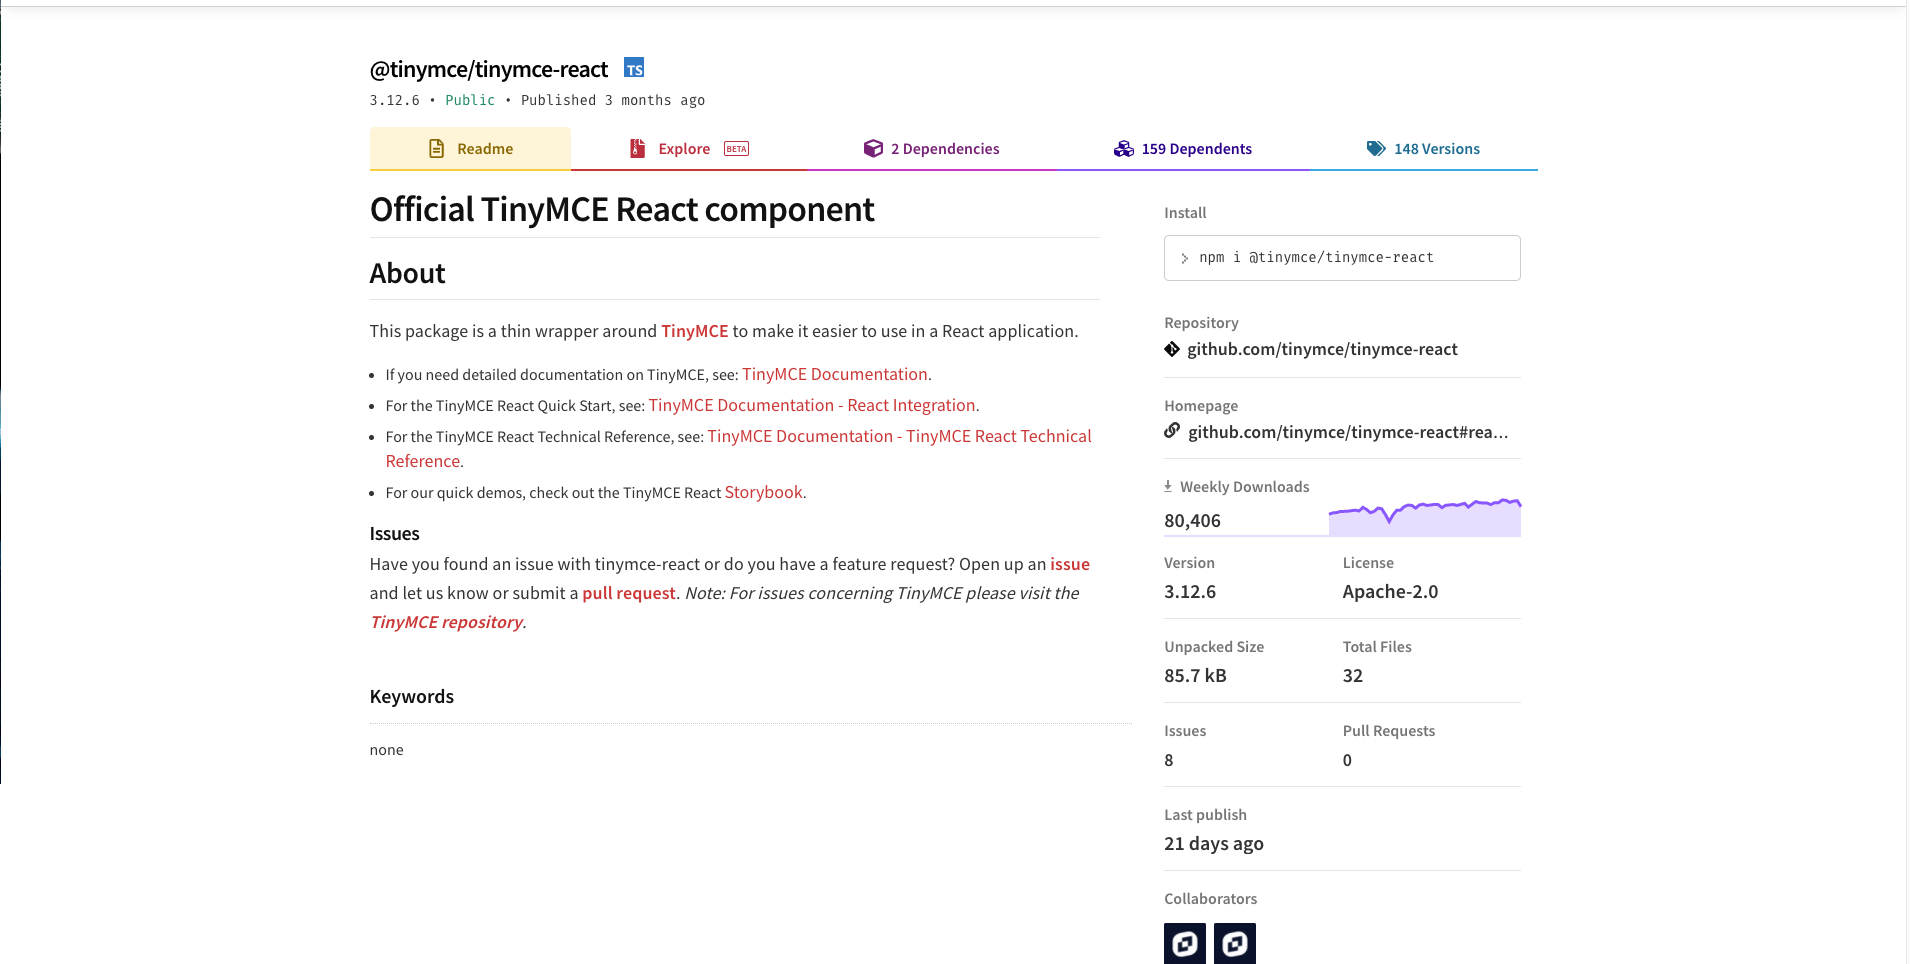This screenshot has height=964, width=1910.
Task: Open the React Integration documentation link
Action: tap(812, 405)
